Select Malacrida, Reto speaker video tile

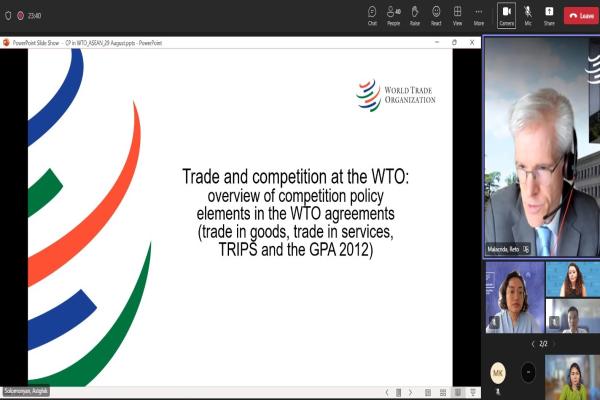coord(542,147)
